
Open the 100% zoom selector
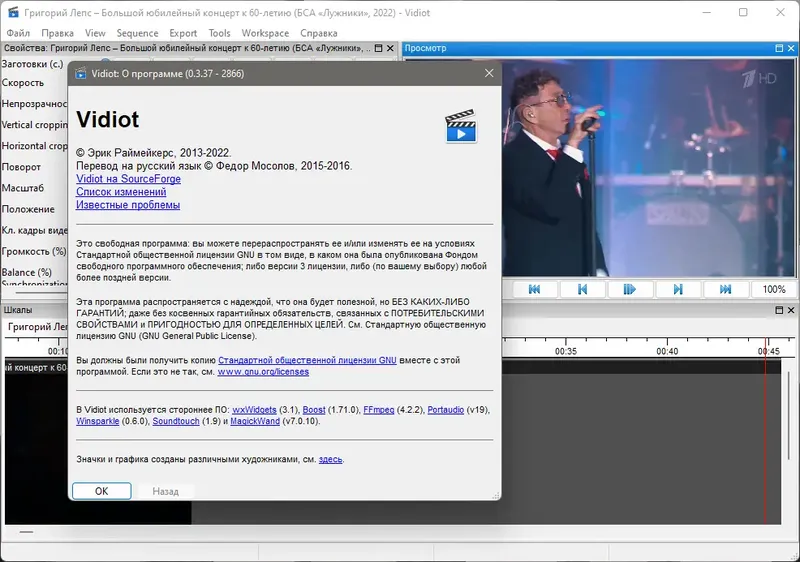tap(773, 289)
